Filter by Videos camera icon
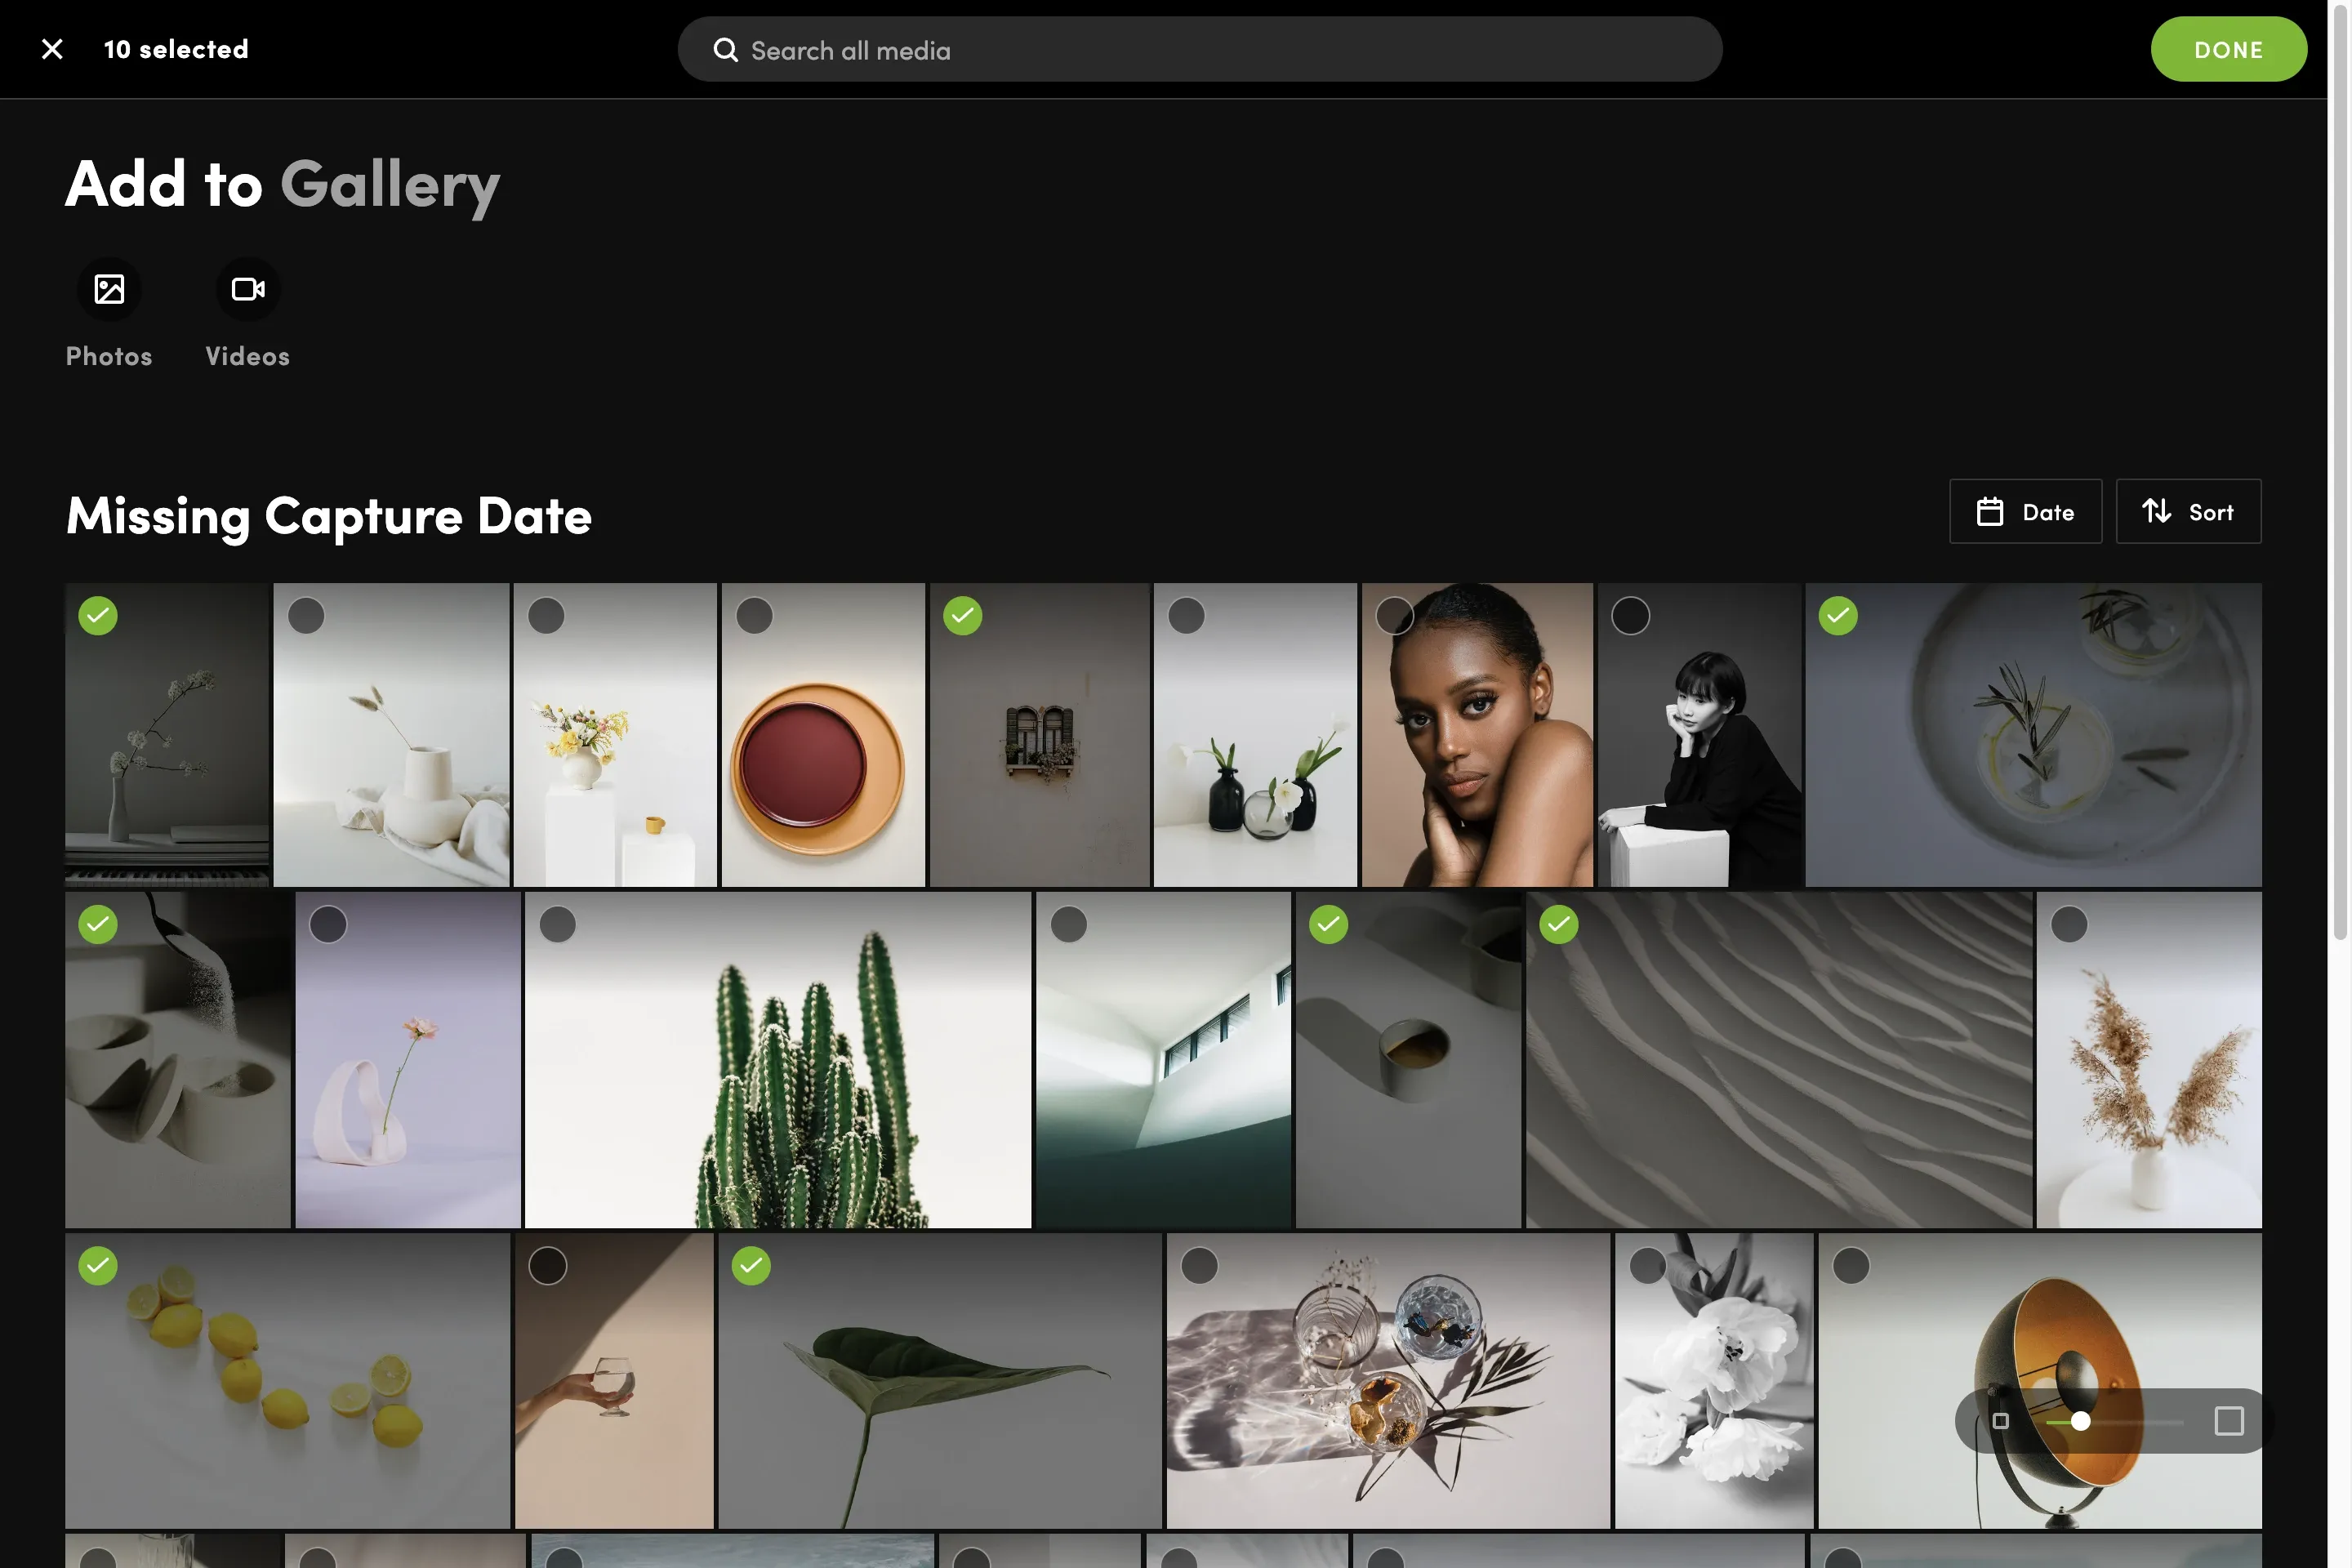The width and height of the screenshot is (2352, 1568). tap(248, 289)
